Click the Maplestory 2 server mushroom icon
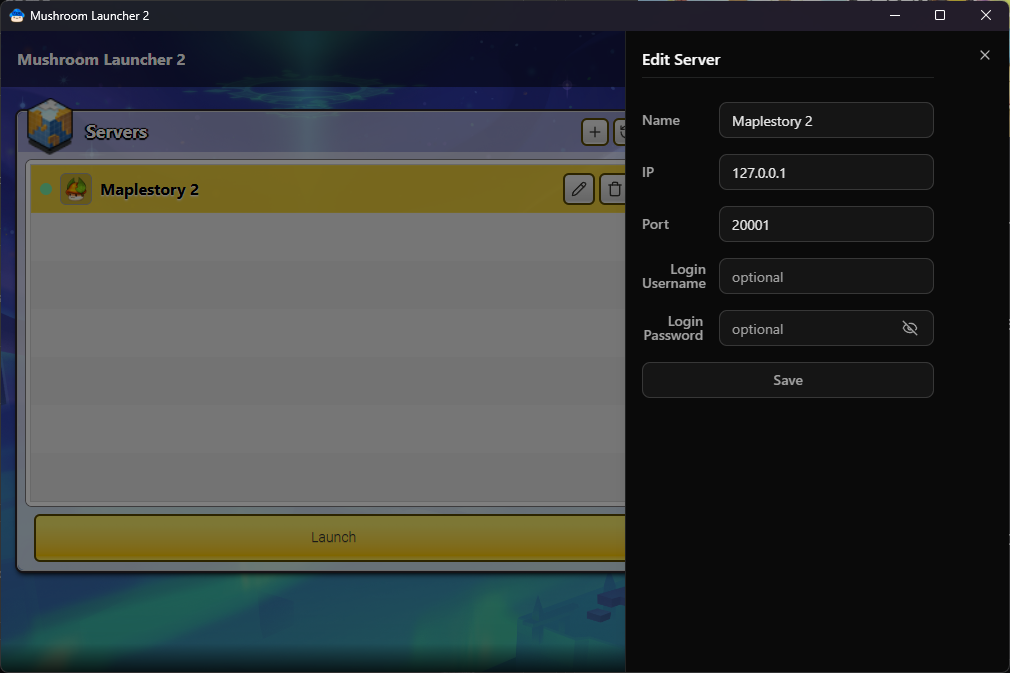The image size is (1010, 673). pos(76,189)
